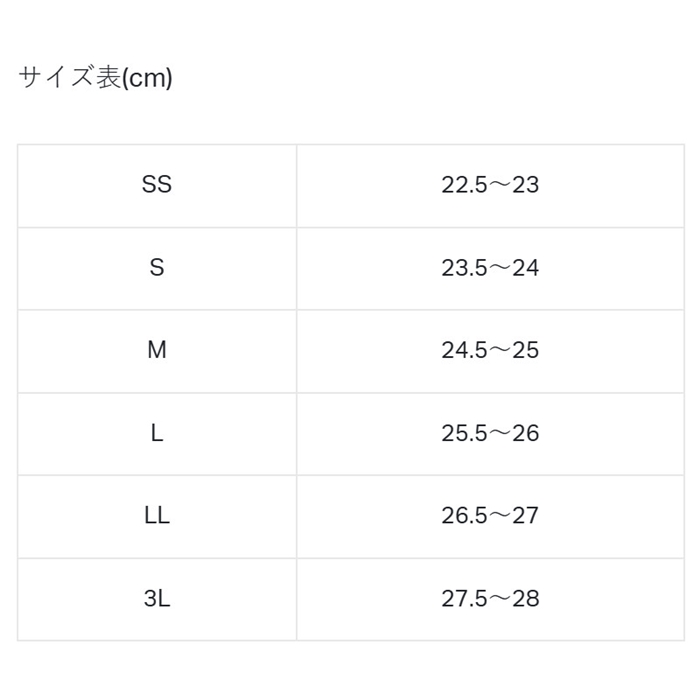
Task: Click the 22.5~23 measurement cell
Action: 491,186
